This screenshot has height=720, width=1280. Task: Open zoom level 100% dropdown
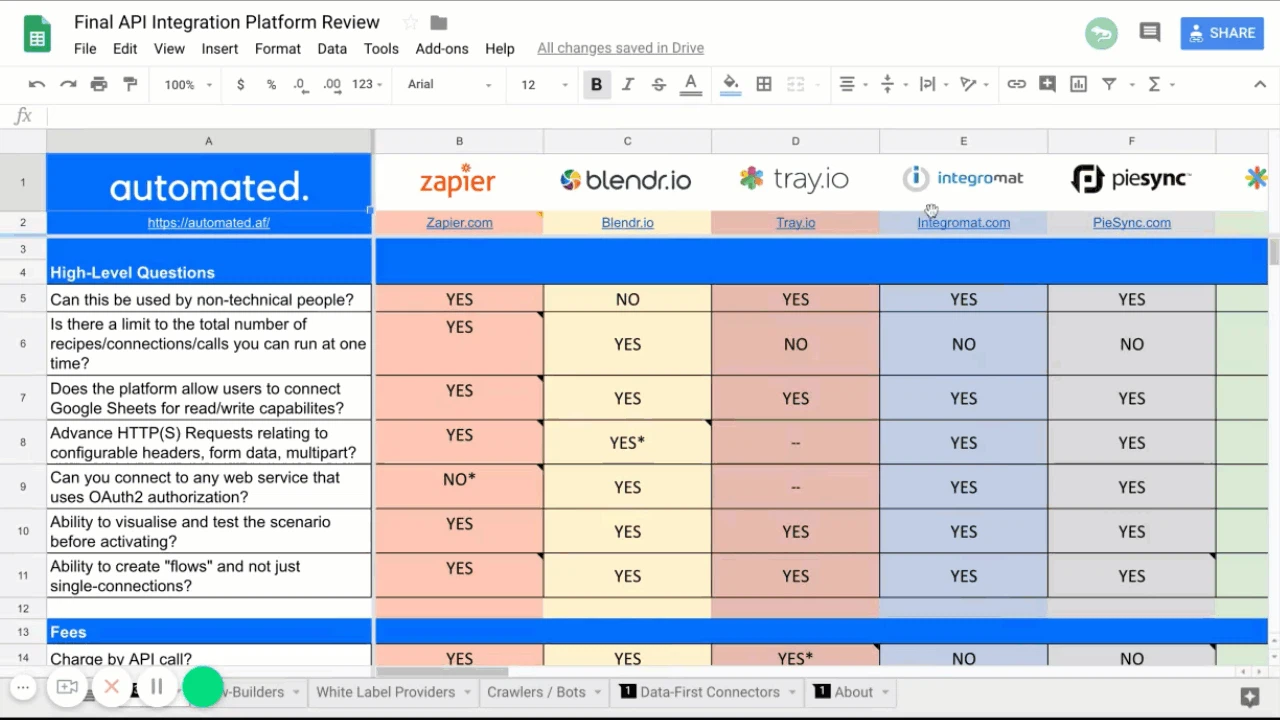188,85
